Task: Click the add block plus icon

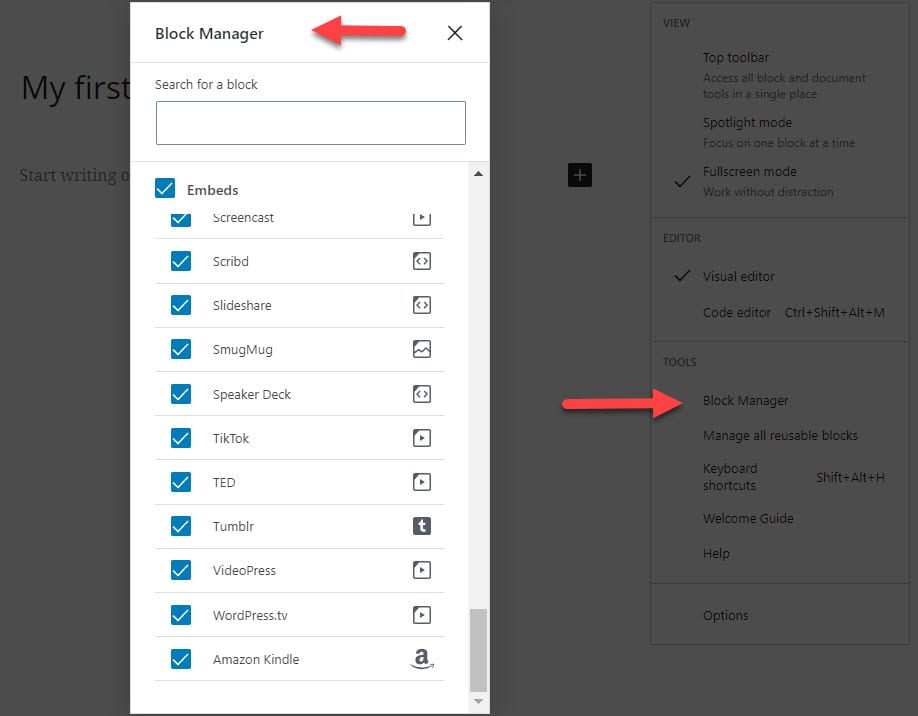Action: [x=579, y=174]
